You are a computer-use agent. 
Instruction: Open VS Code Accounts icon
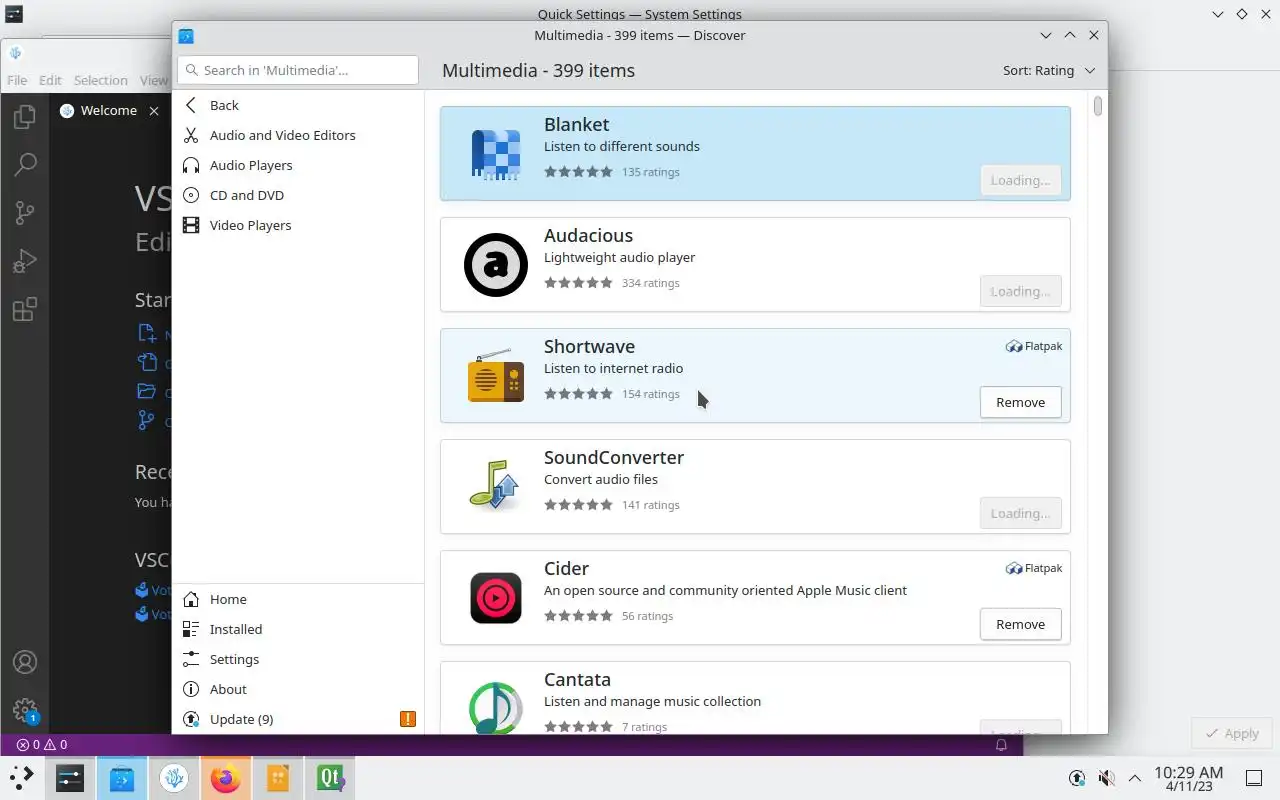tap(25, 662)
